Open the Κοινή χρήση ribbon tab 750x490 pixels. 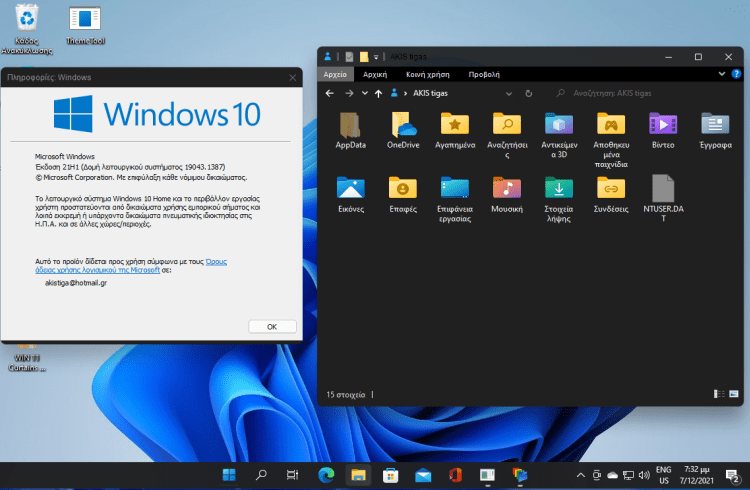[x=428, y=74]
